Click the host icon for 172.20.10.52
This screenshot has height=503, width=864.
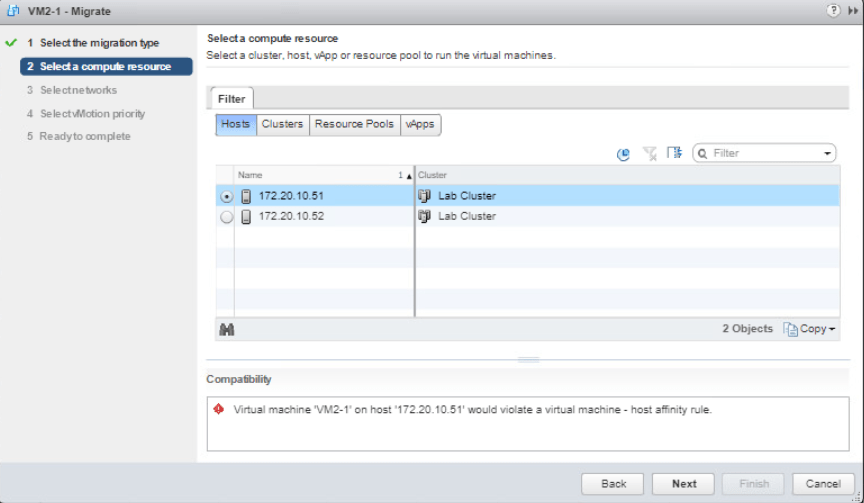pyautogui.click(x=246, y=216)
